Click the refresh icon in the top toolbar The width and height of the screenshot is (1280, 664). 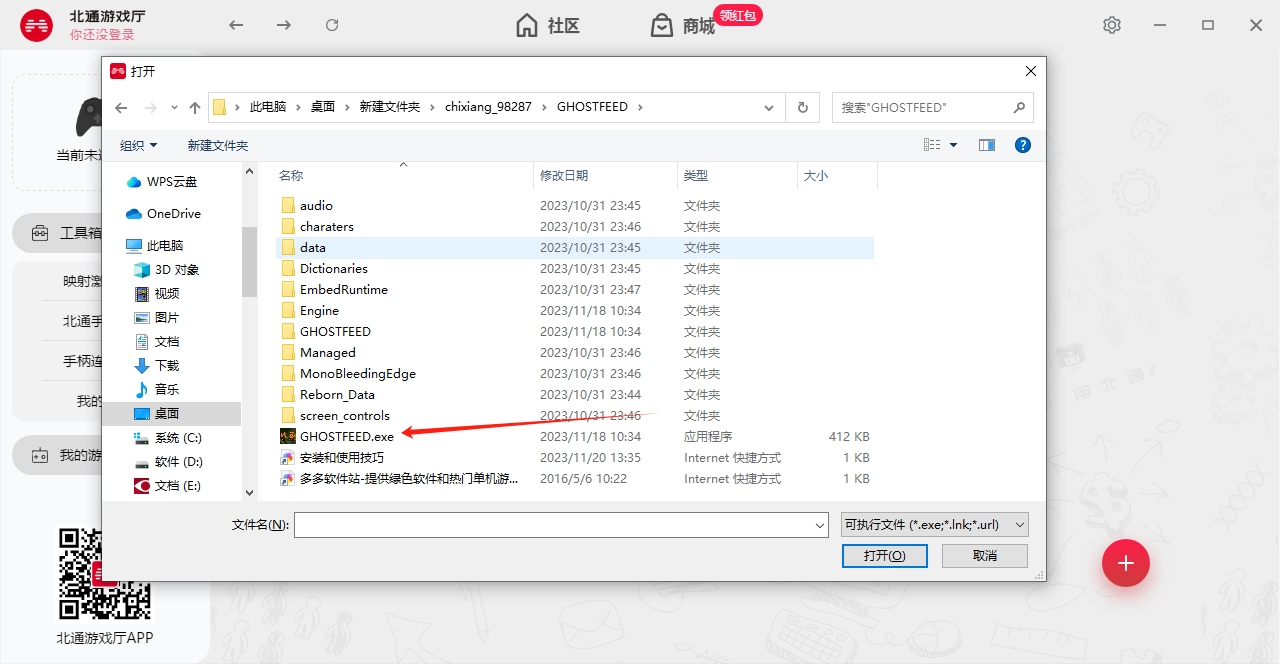coord(331,25)
